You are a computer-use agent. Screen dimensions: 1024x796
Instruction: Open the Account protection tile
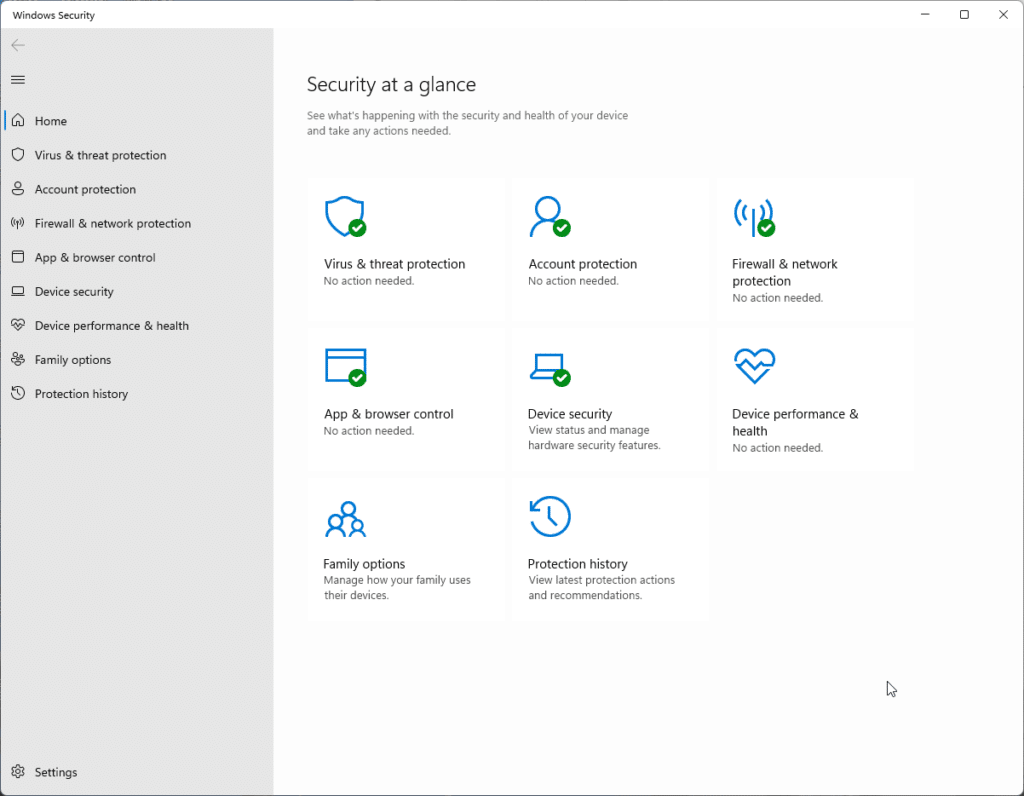click(x=610, y=248)
